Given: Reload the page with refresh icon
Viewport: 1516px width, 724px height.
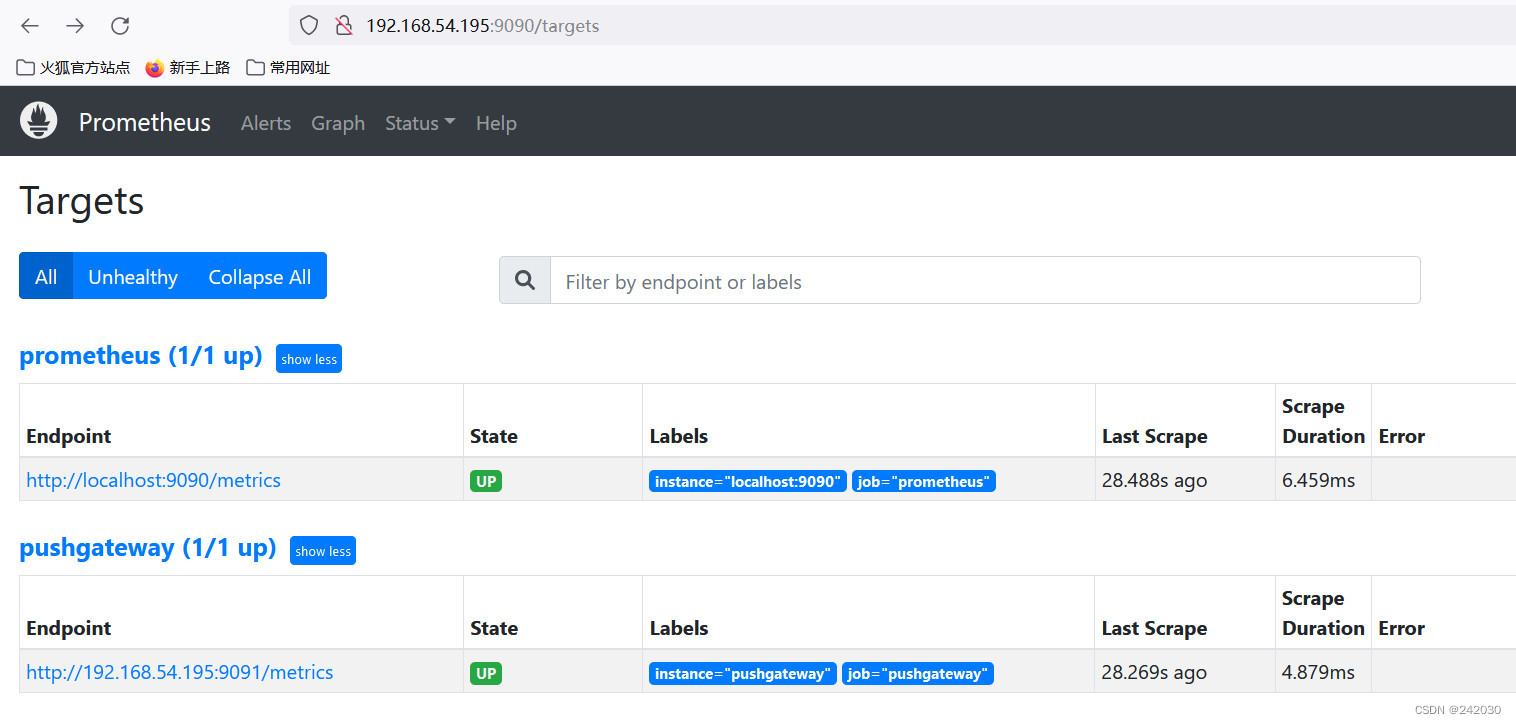Looking at the screenshot, I should [x=120, y=26].
